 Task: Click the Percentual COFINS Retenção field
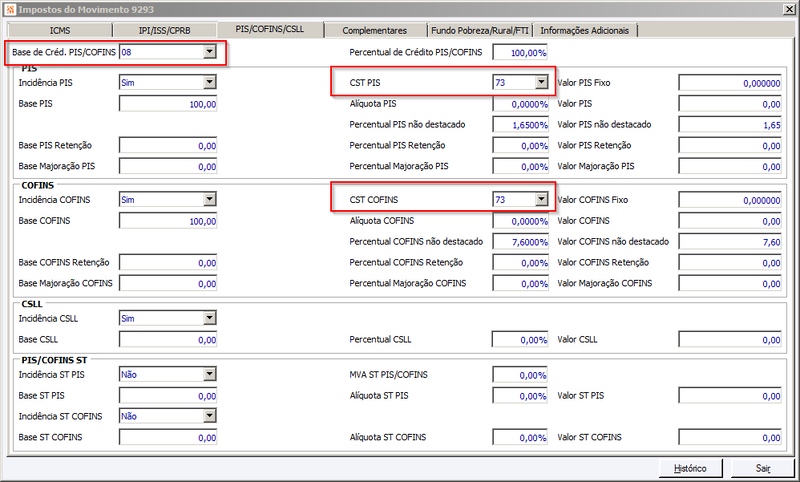[520, 263]
